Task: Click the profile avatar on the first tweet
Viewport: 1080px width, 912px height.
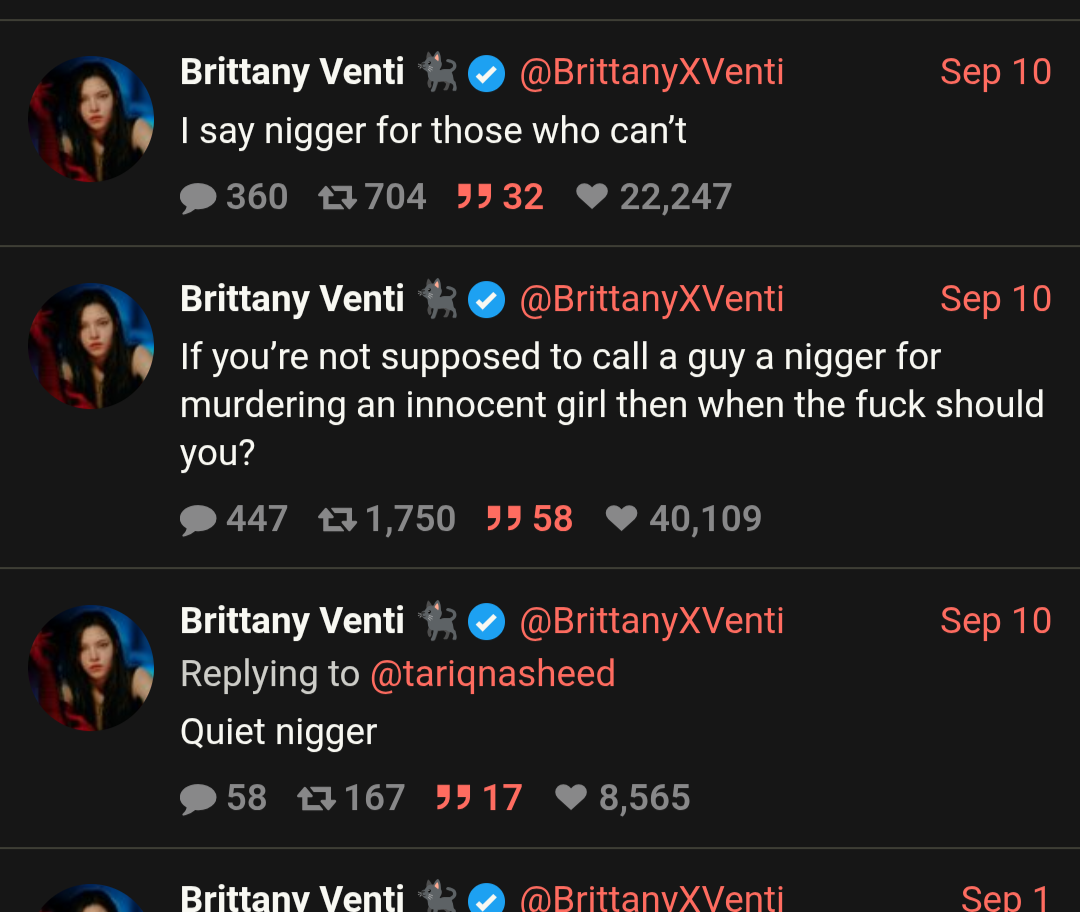Action: (91, 119)
